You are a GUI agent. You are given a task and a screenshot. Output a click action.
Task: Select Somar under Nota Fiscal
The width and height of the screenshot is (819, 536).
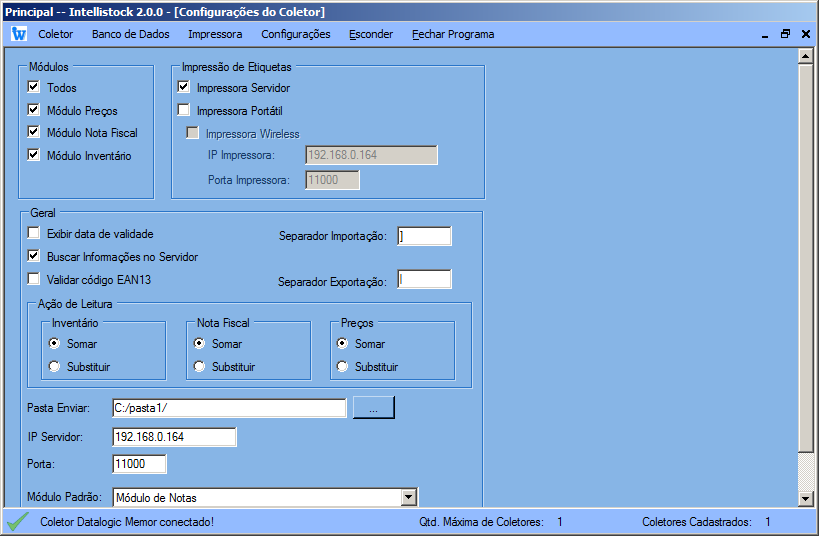[199, 343]
